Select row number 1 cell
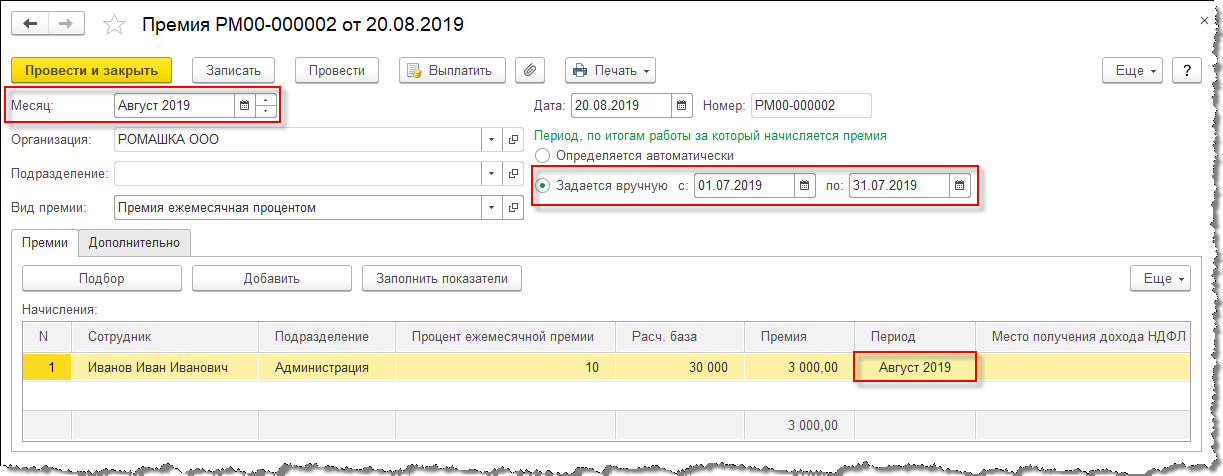The height and width of the screenshot is (476, 1223). [46, 367]
